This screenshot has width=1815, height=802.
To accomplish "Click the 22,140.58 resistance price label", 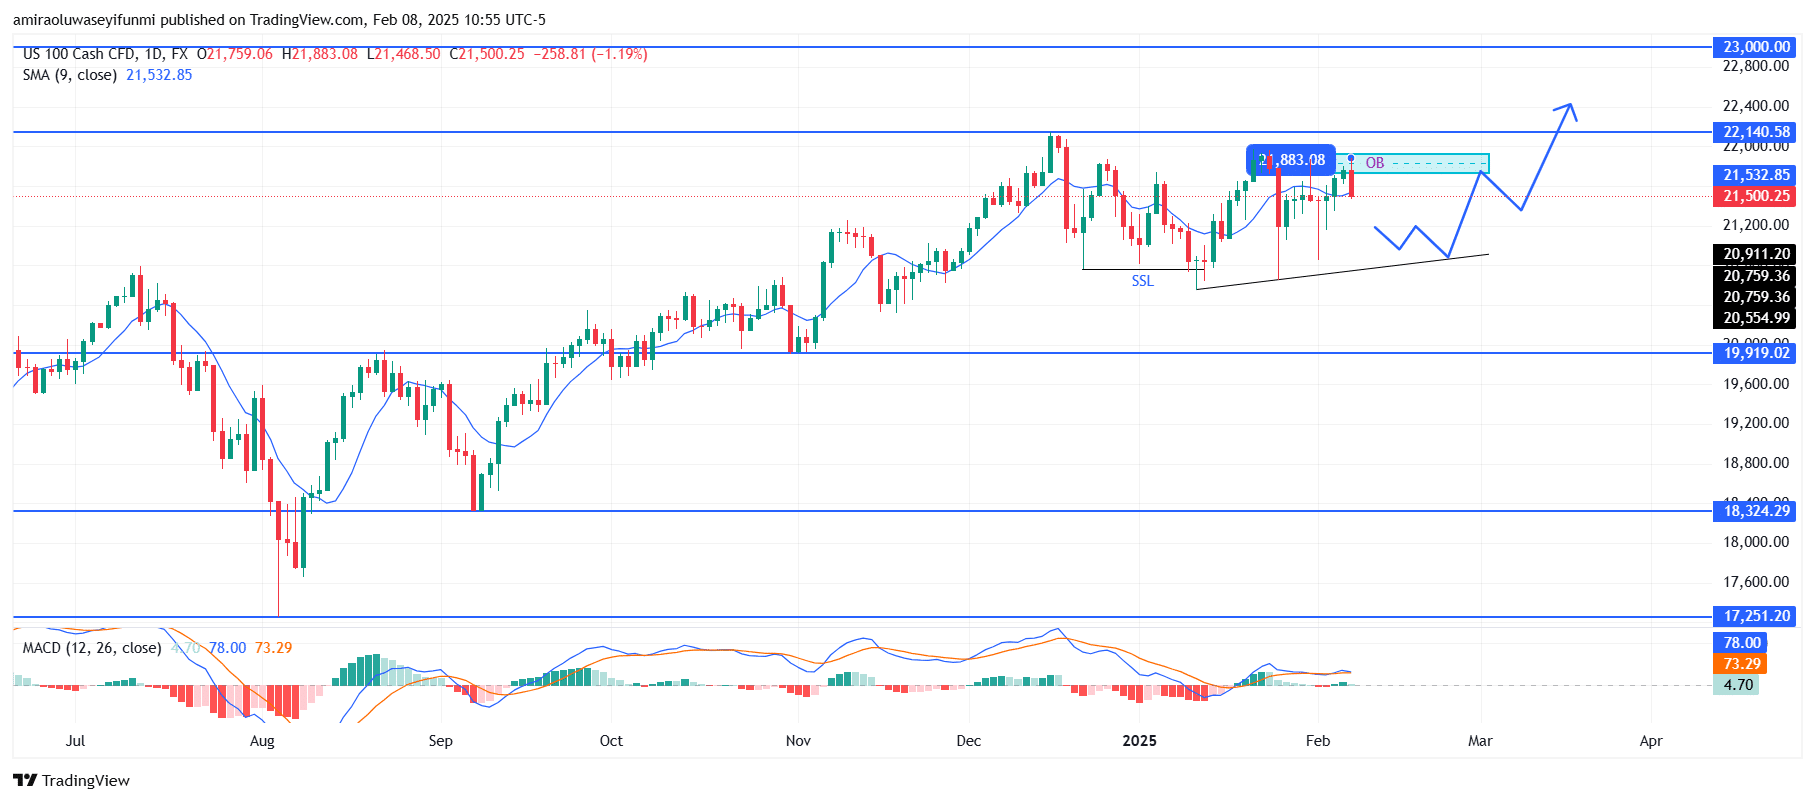I will (x=1756, y=132).
